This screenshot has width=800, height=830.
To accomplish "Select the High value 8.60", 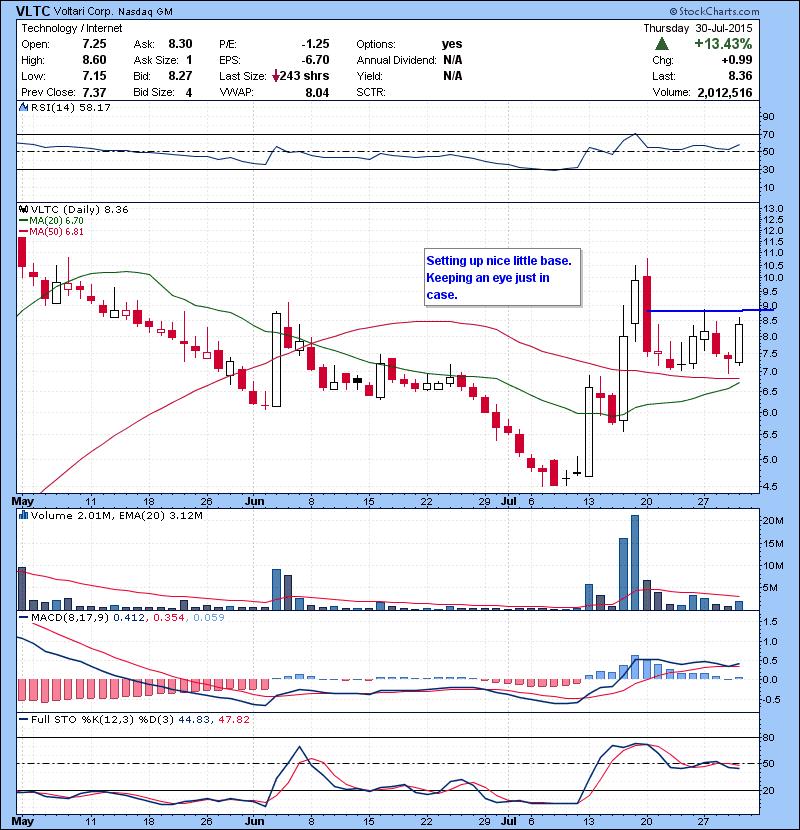I will pos(94,60).
